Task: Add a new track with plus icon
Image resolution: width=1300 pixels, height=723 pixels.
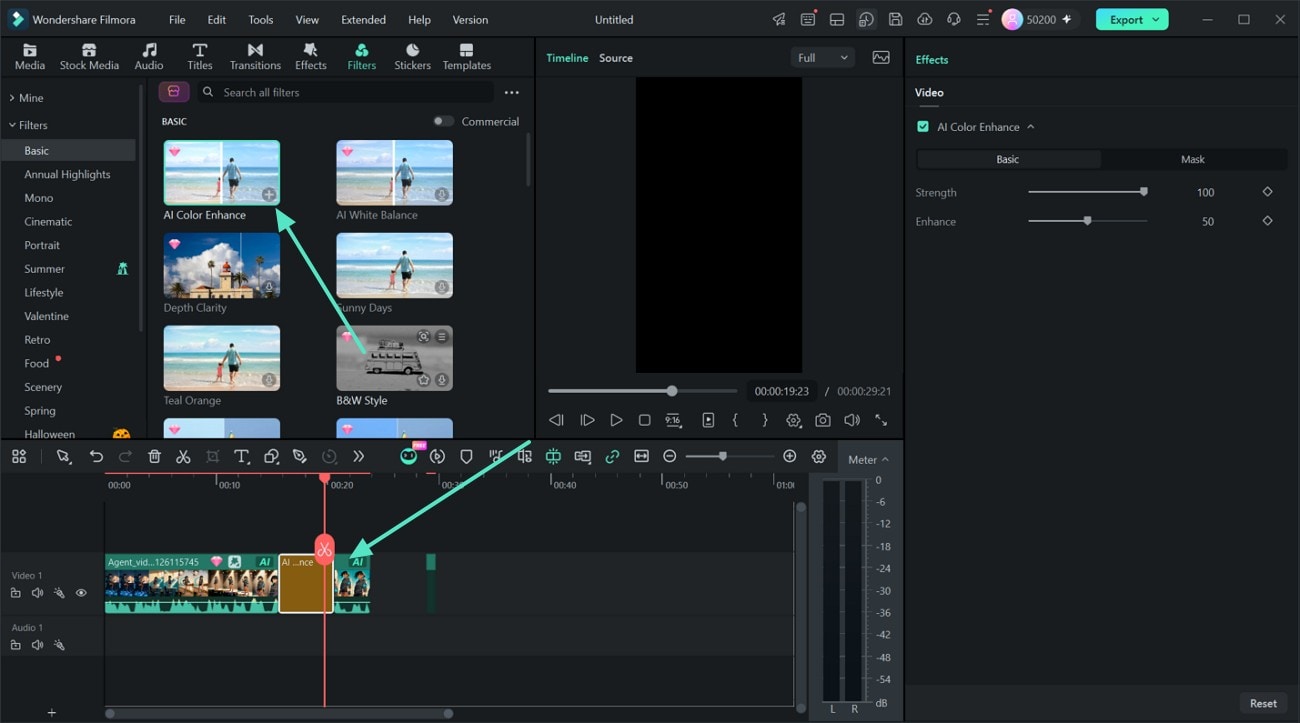Action: [52, 713]
